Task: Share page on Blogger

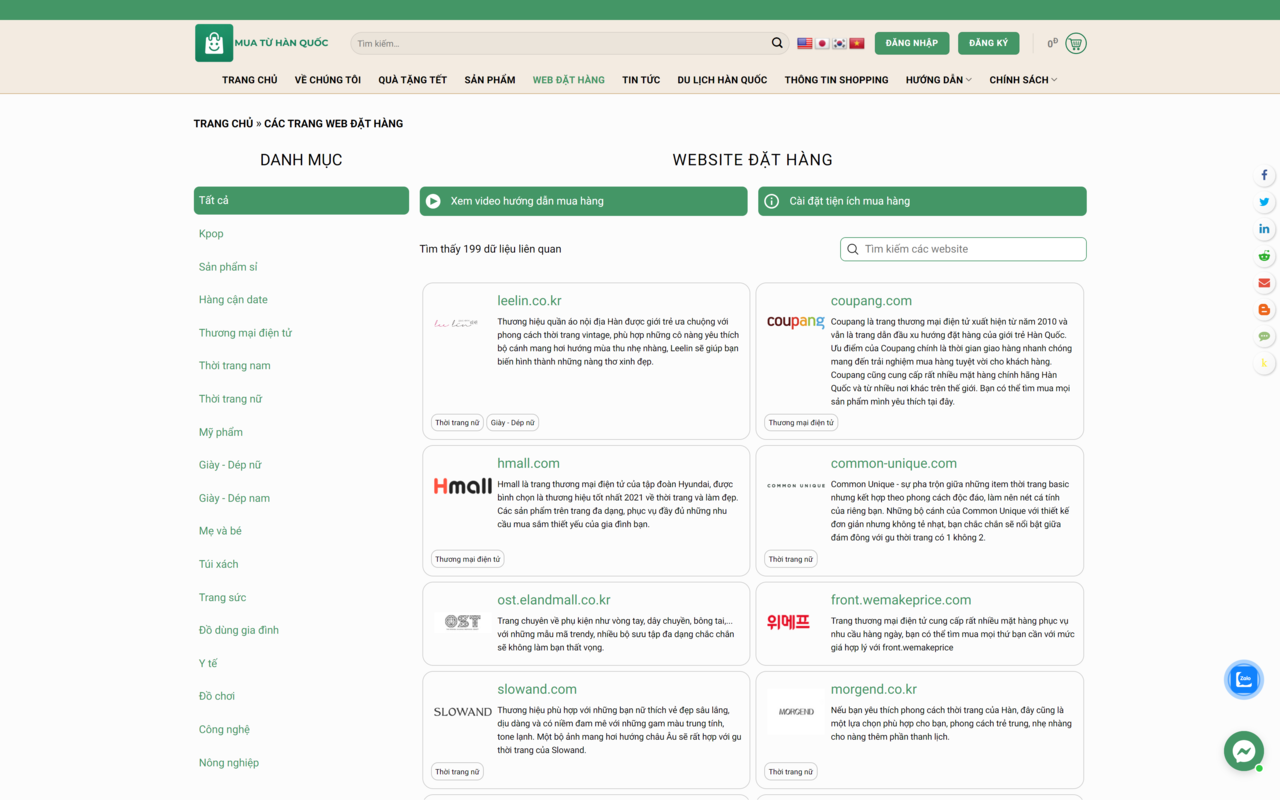Action: point(1264,310)
